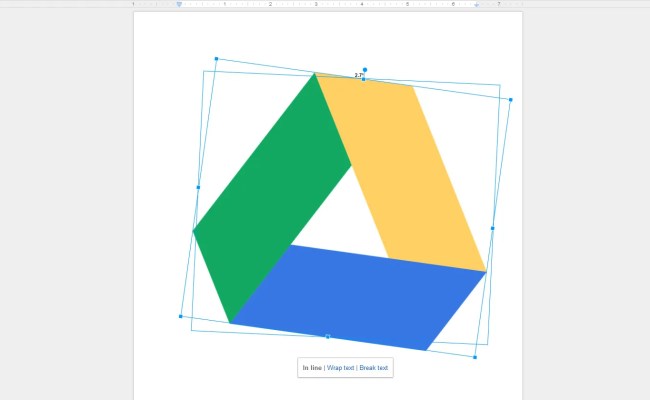Click the right-middle edge resize handle
The height and width of the screenshot is (400, 650).
[492, 228]
